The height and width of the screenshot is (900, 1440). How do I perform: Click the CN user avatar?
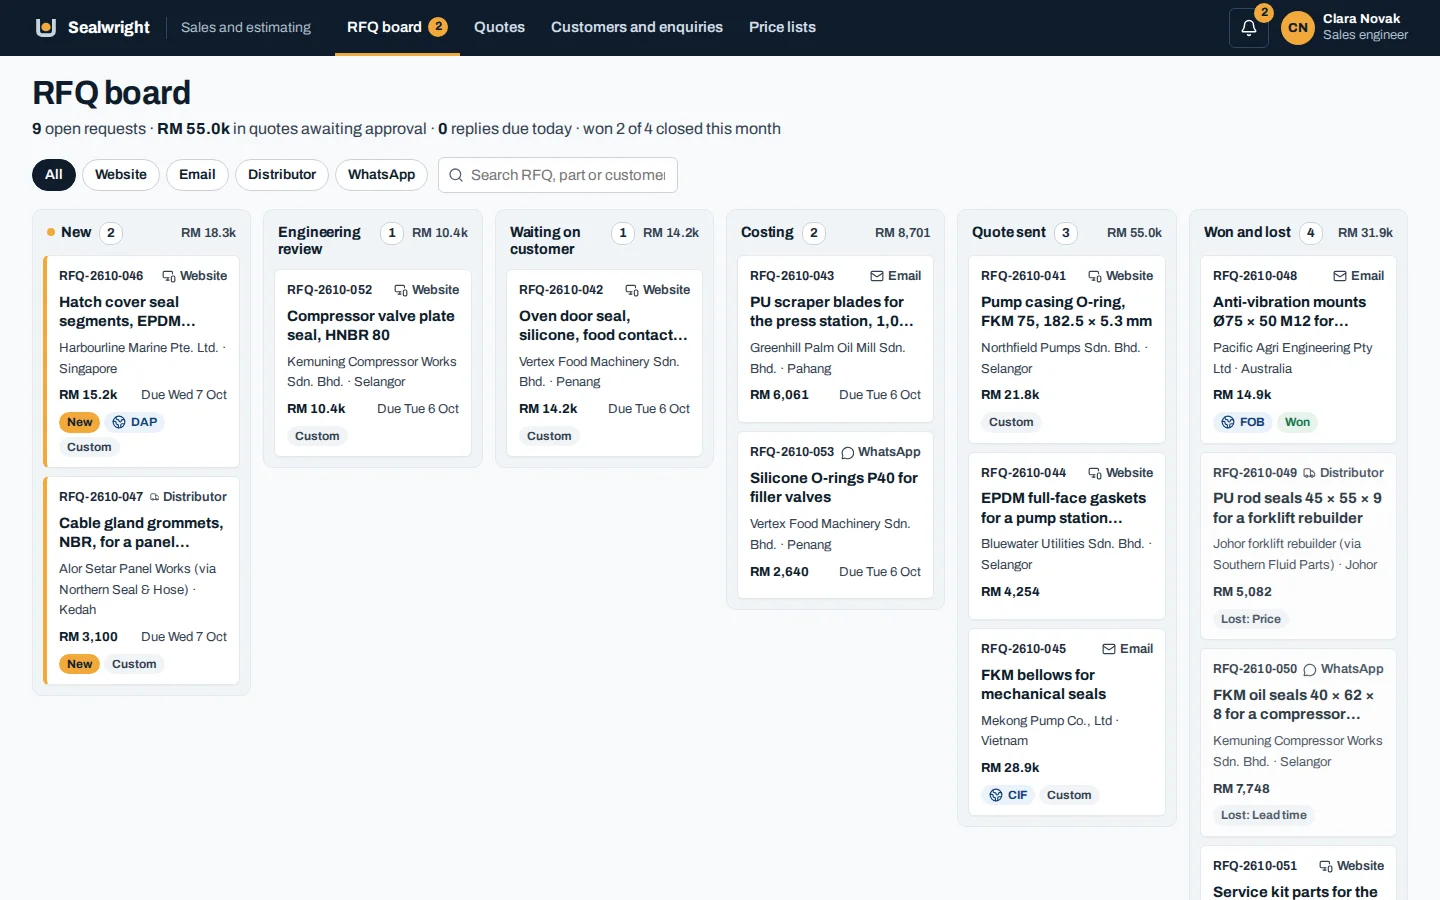point(1298,28)
